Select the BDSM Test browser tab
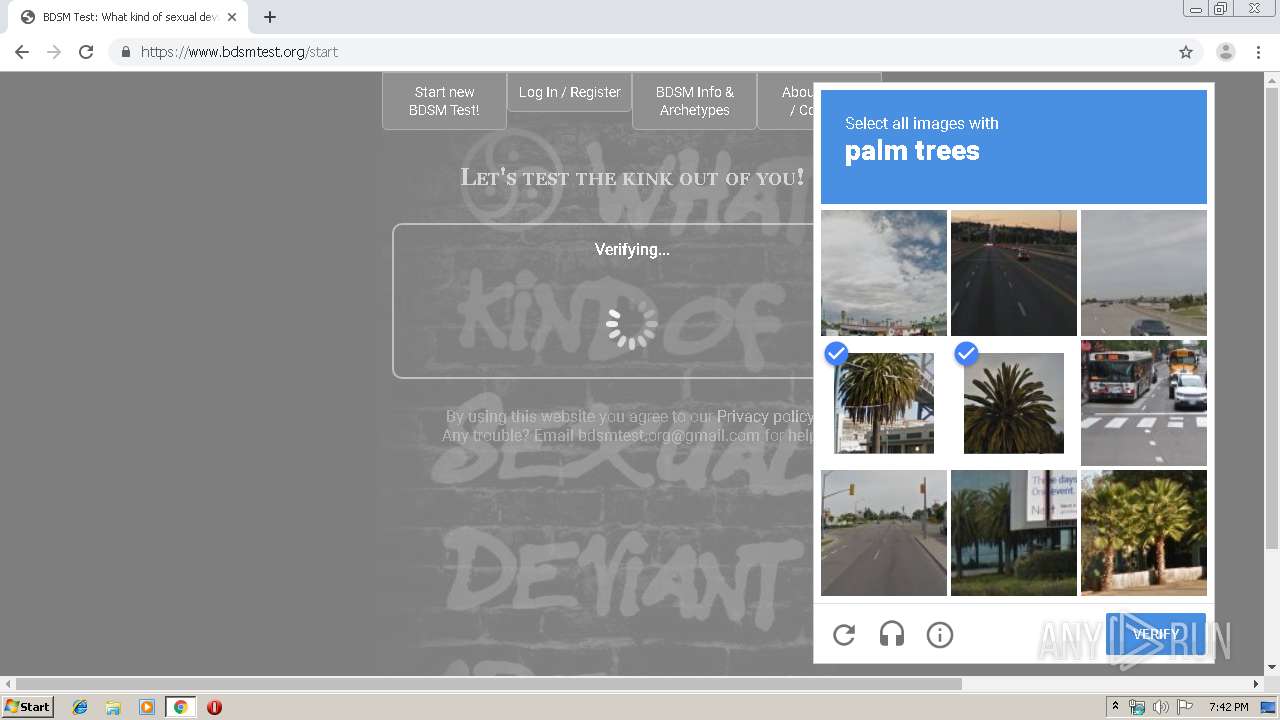Image resolution: width=1280 pixels, height=720 pixels. click(130, 17)
